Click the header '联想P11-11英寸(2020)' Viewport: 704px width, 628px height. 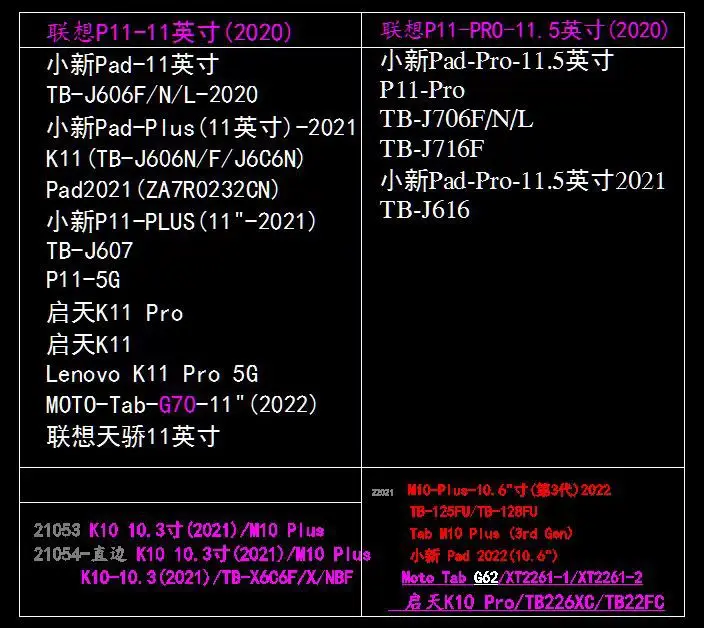[x=169, y=32]
